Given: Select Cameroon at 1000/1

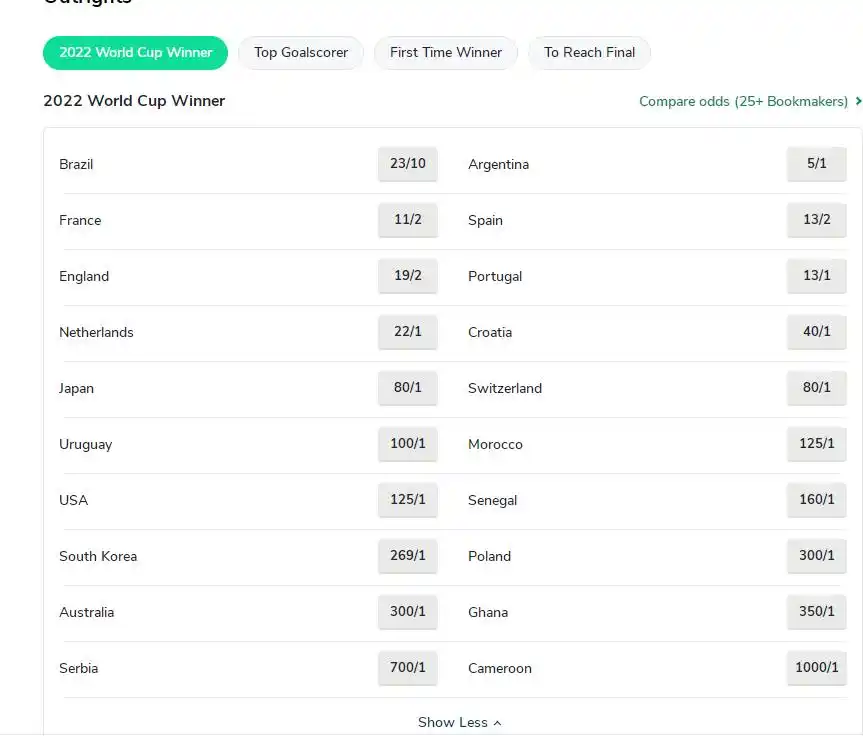Looking at the screenshot, I should pos(816,668).
